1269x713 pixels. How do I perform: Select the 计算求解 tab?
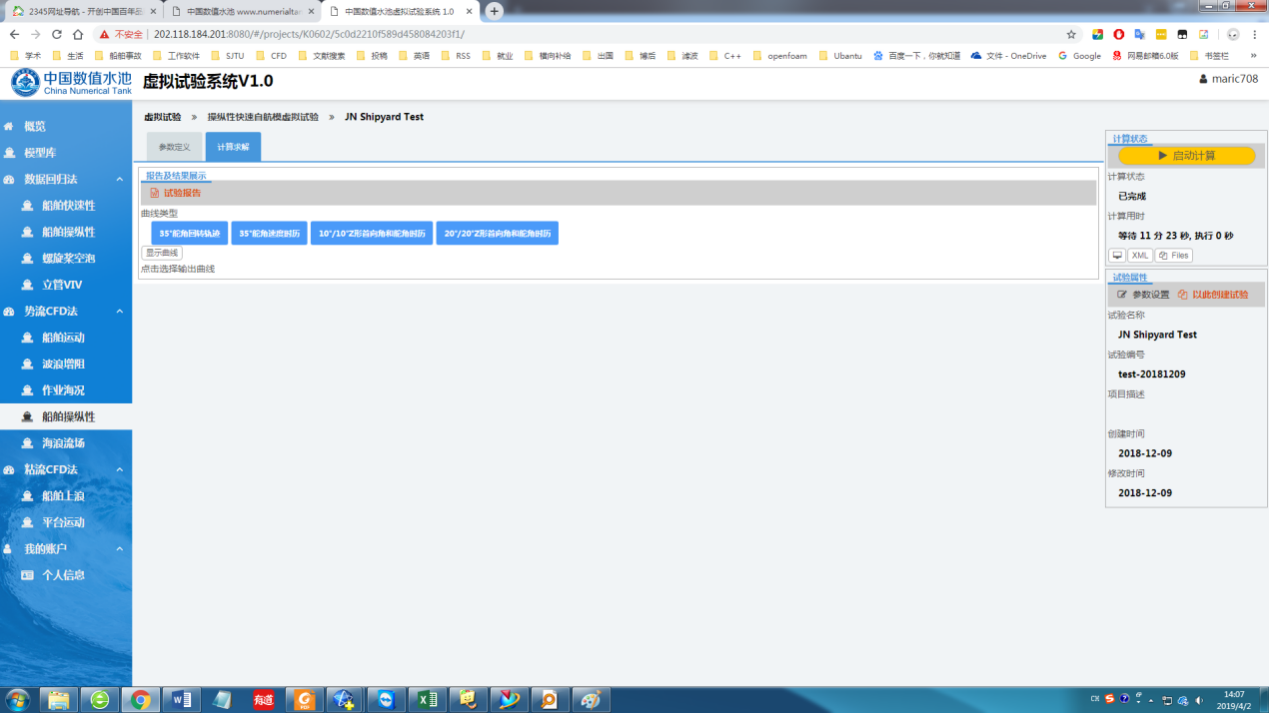click(233, 147)
